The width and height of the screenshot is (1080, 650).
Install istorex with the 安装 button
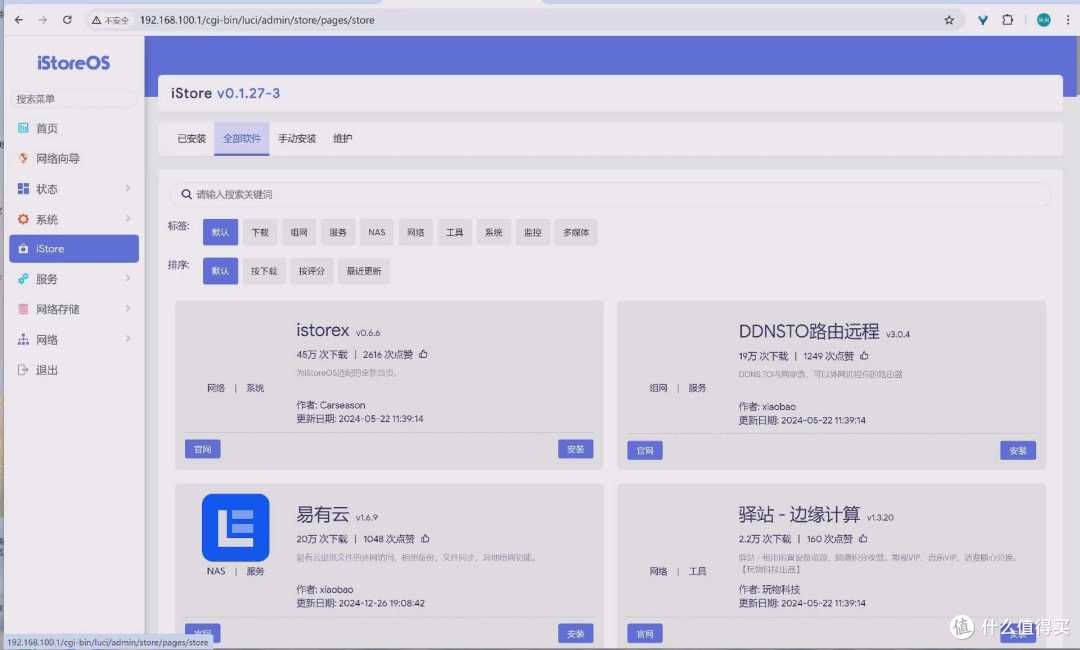click(x=575, y=449)
